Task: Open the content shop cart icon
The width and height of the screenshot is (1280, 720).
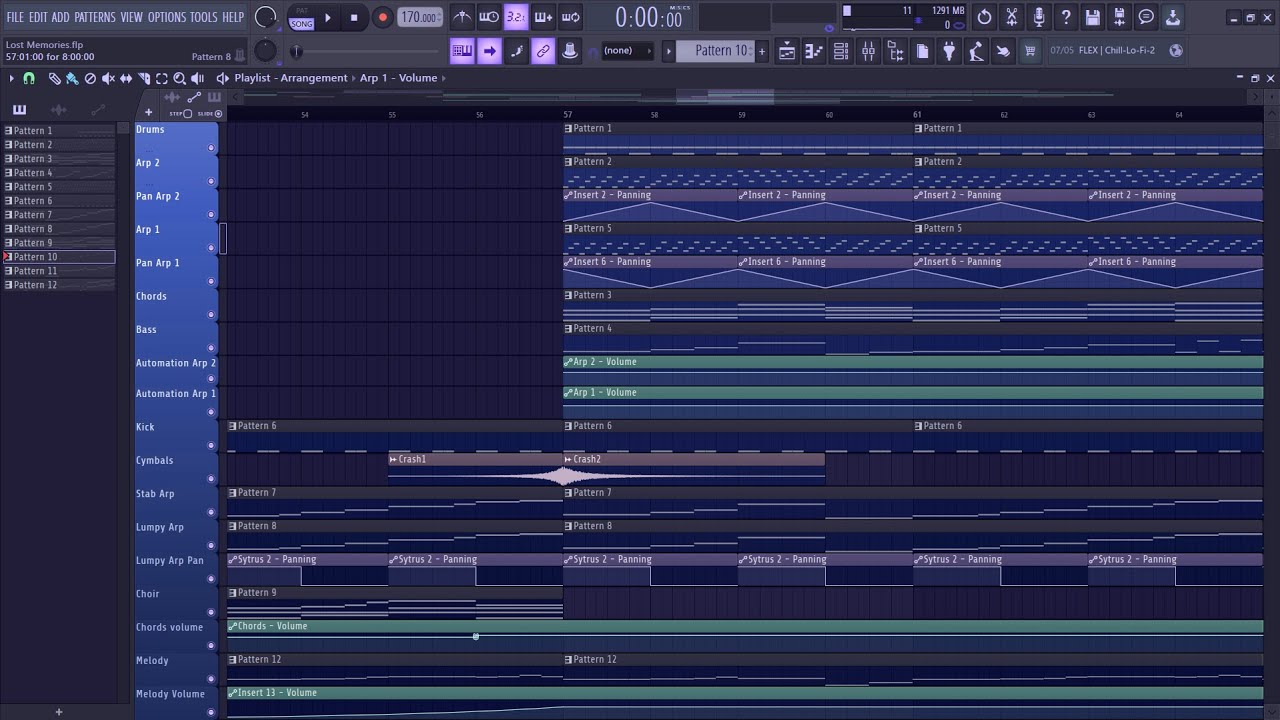Action: click(x=1030, y=51)
